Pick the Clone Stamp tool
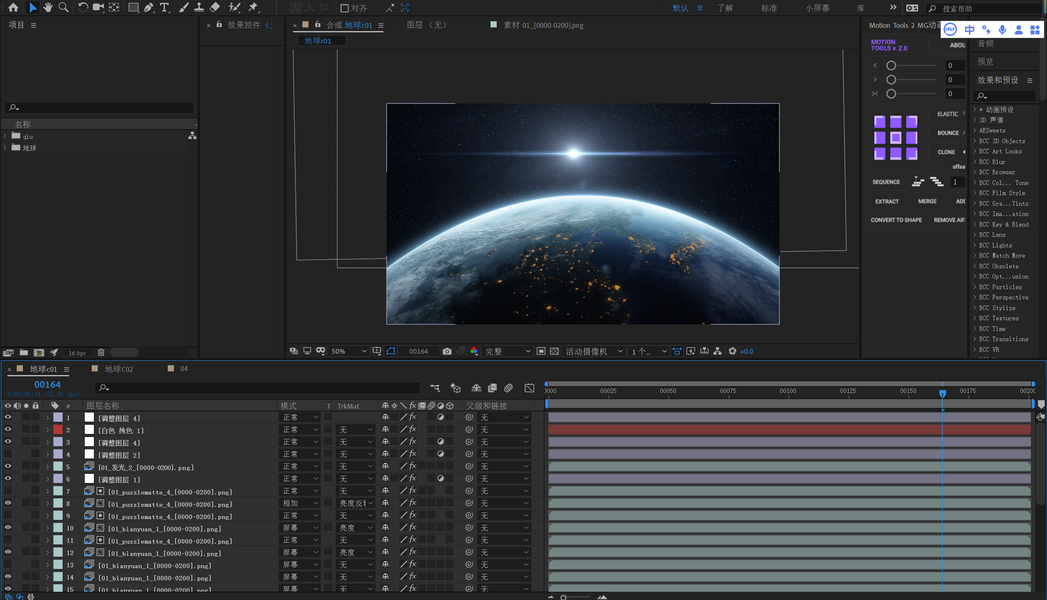 (199, 8)
